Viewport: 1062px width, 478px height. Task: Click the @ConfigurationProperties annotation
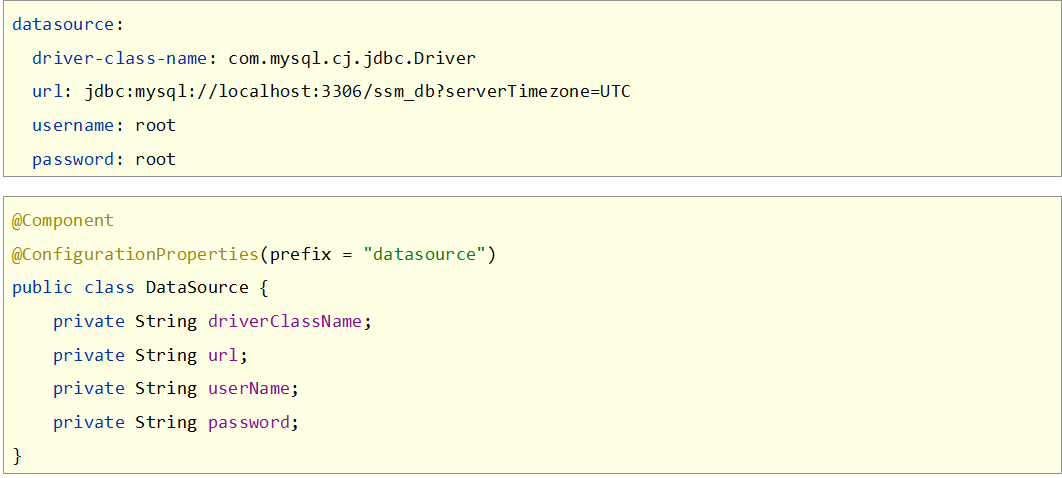coord(135,254)
